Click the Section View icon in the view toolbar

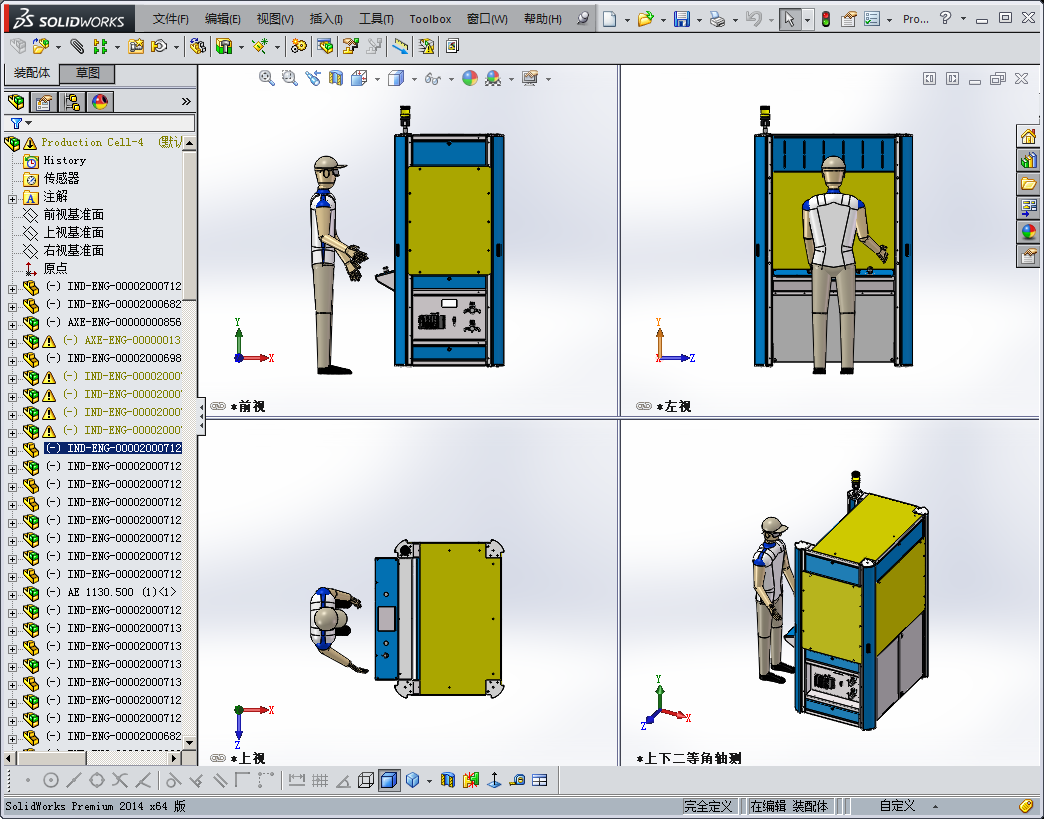pos(336,78)
